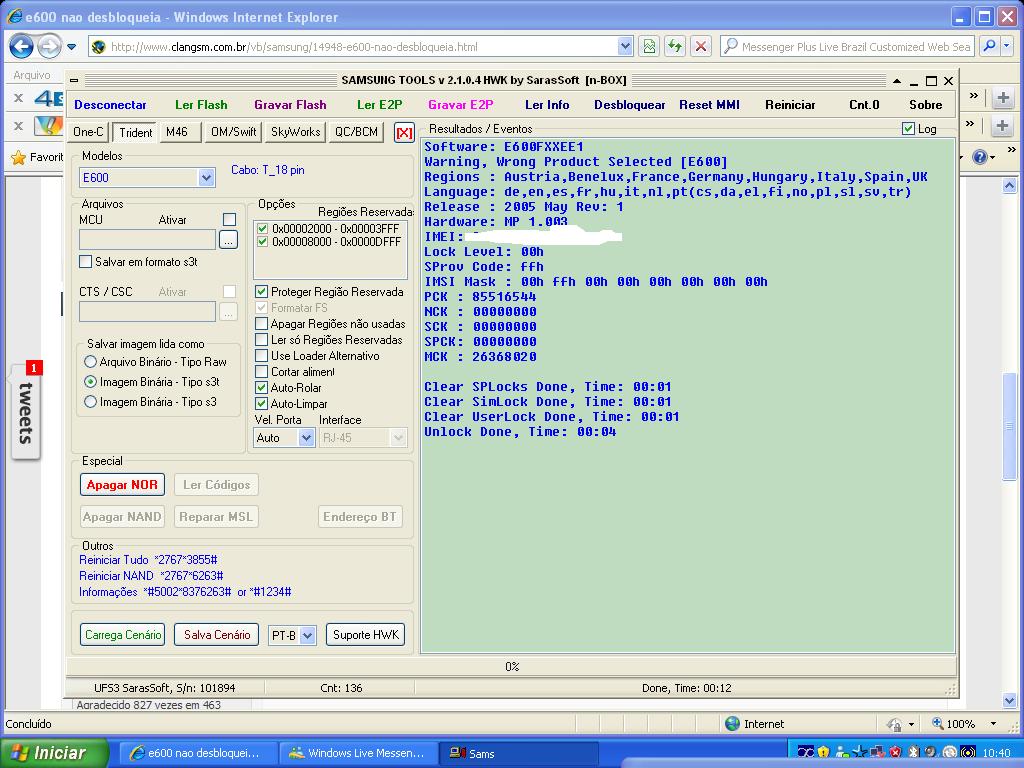
Task: Click Ler Info
Action: pos(547,104)
